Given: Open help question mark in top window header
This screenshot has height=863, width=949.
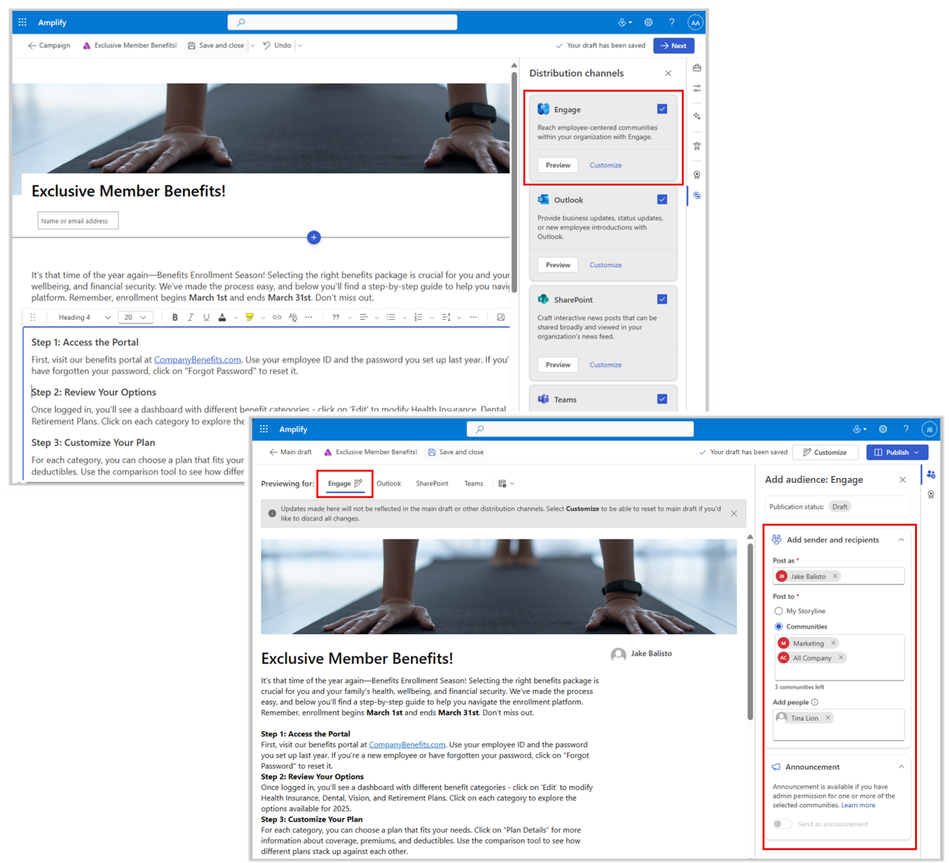Looking at the screenshot, I should point(672,22).
